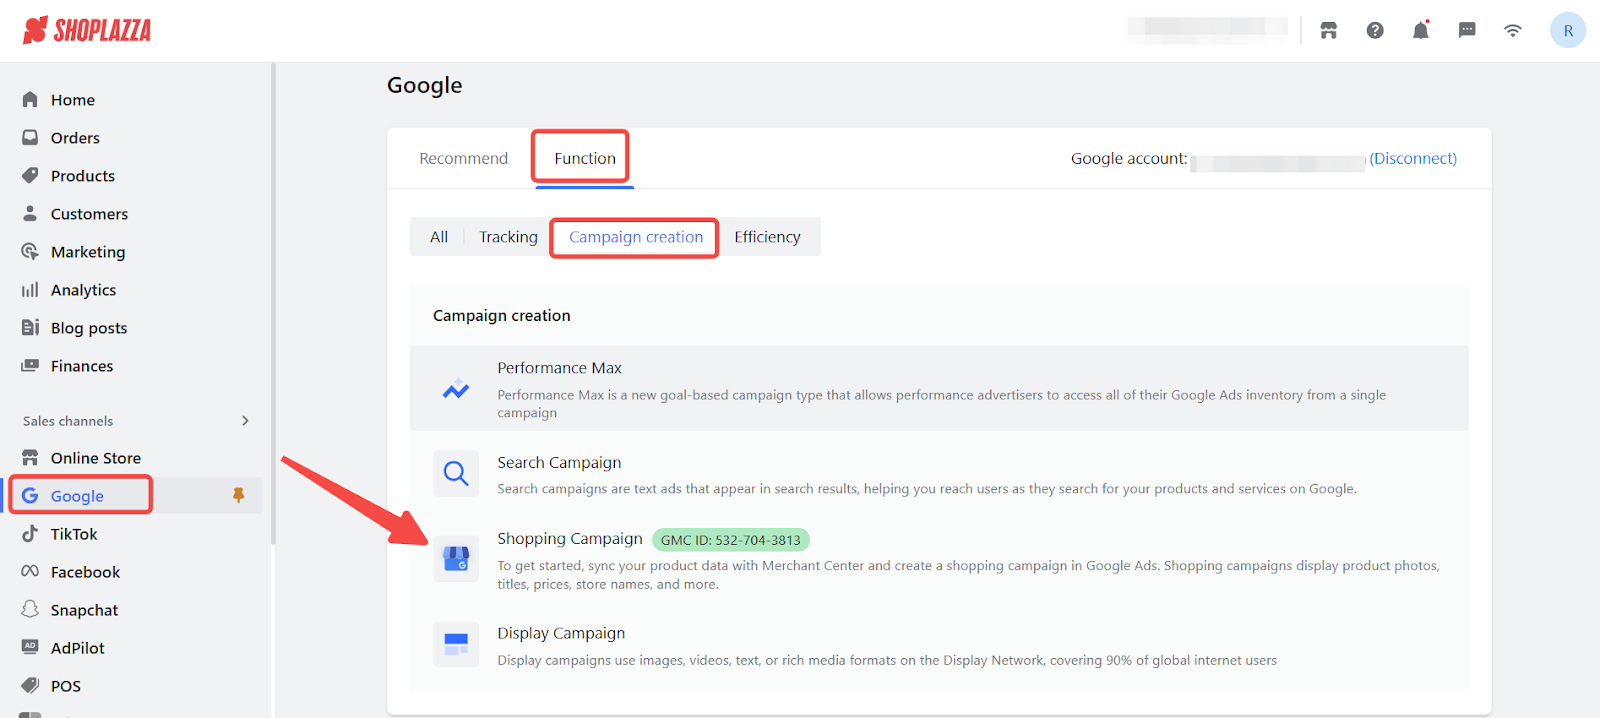The width and height of the screenshot is (1600, 718).
Task: Click the Customers person icon
Action: tap(30, 213)
